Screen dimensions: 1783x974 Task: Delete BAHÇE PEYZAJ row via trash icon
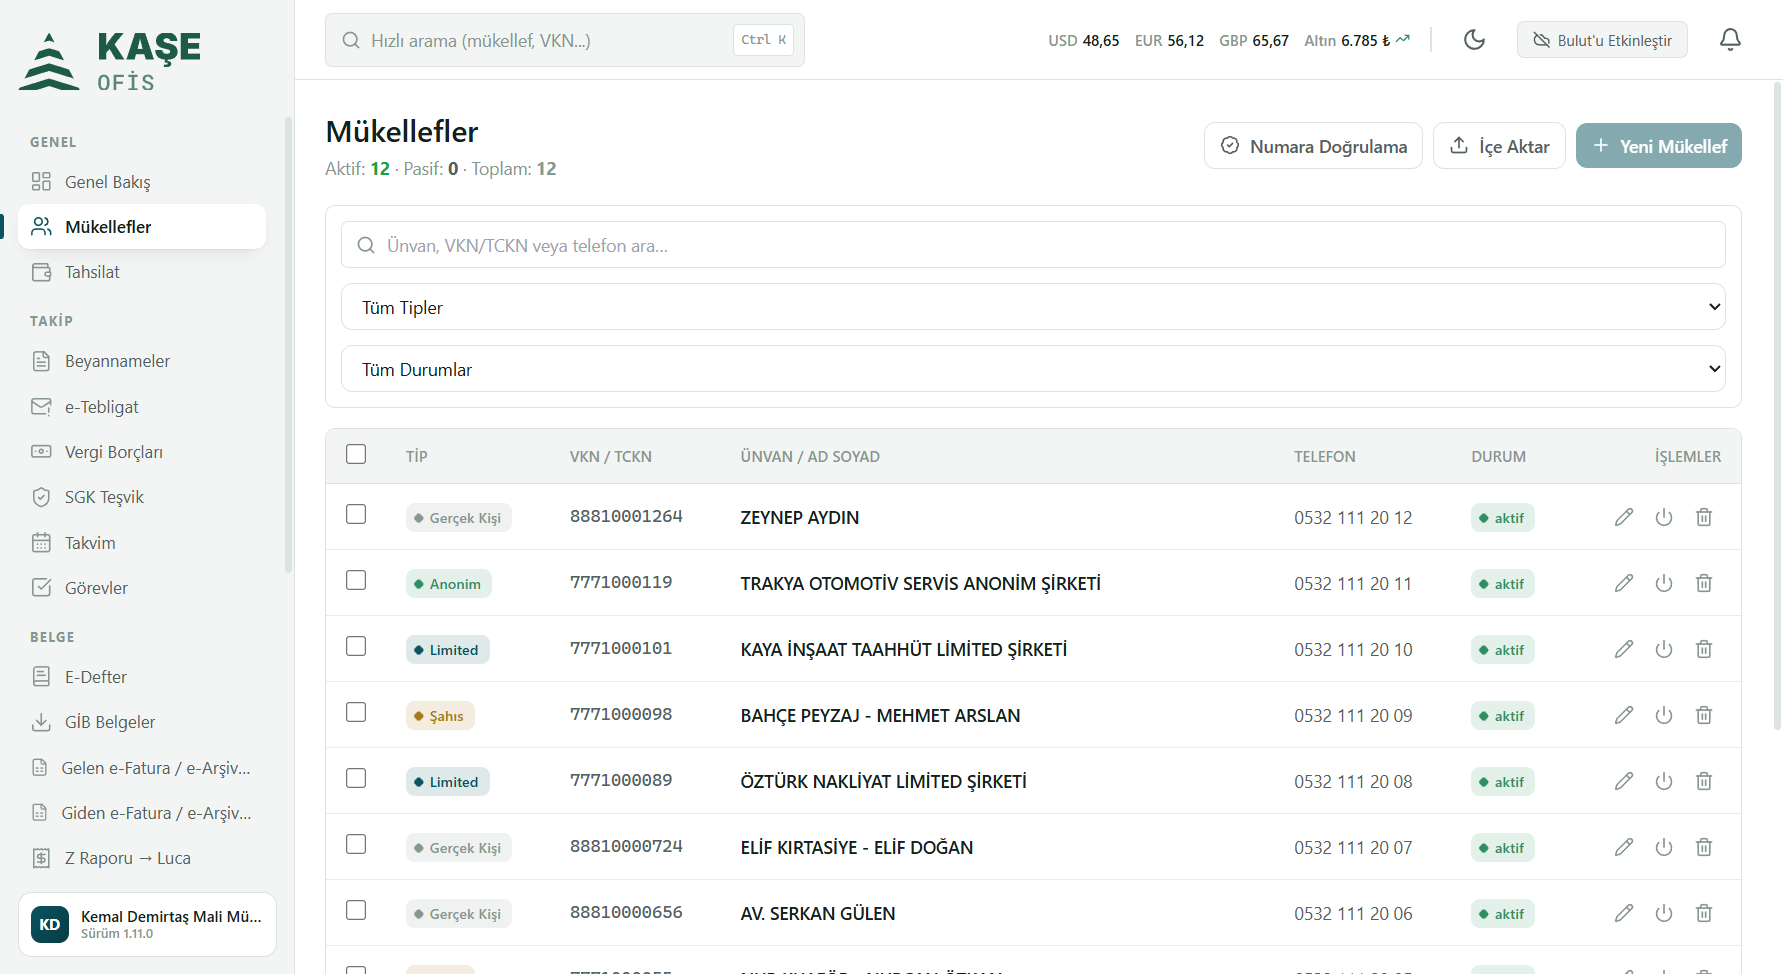pos(1704,715)
